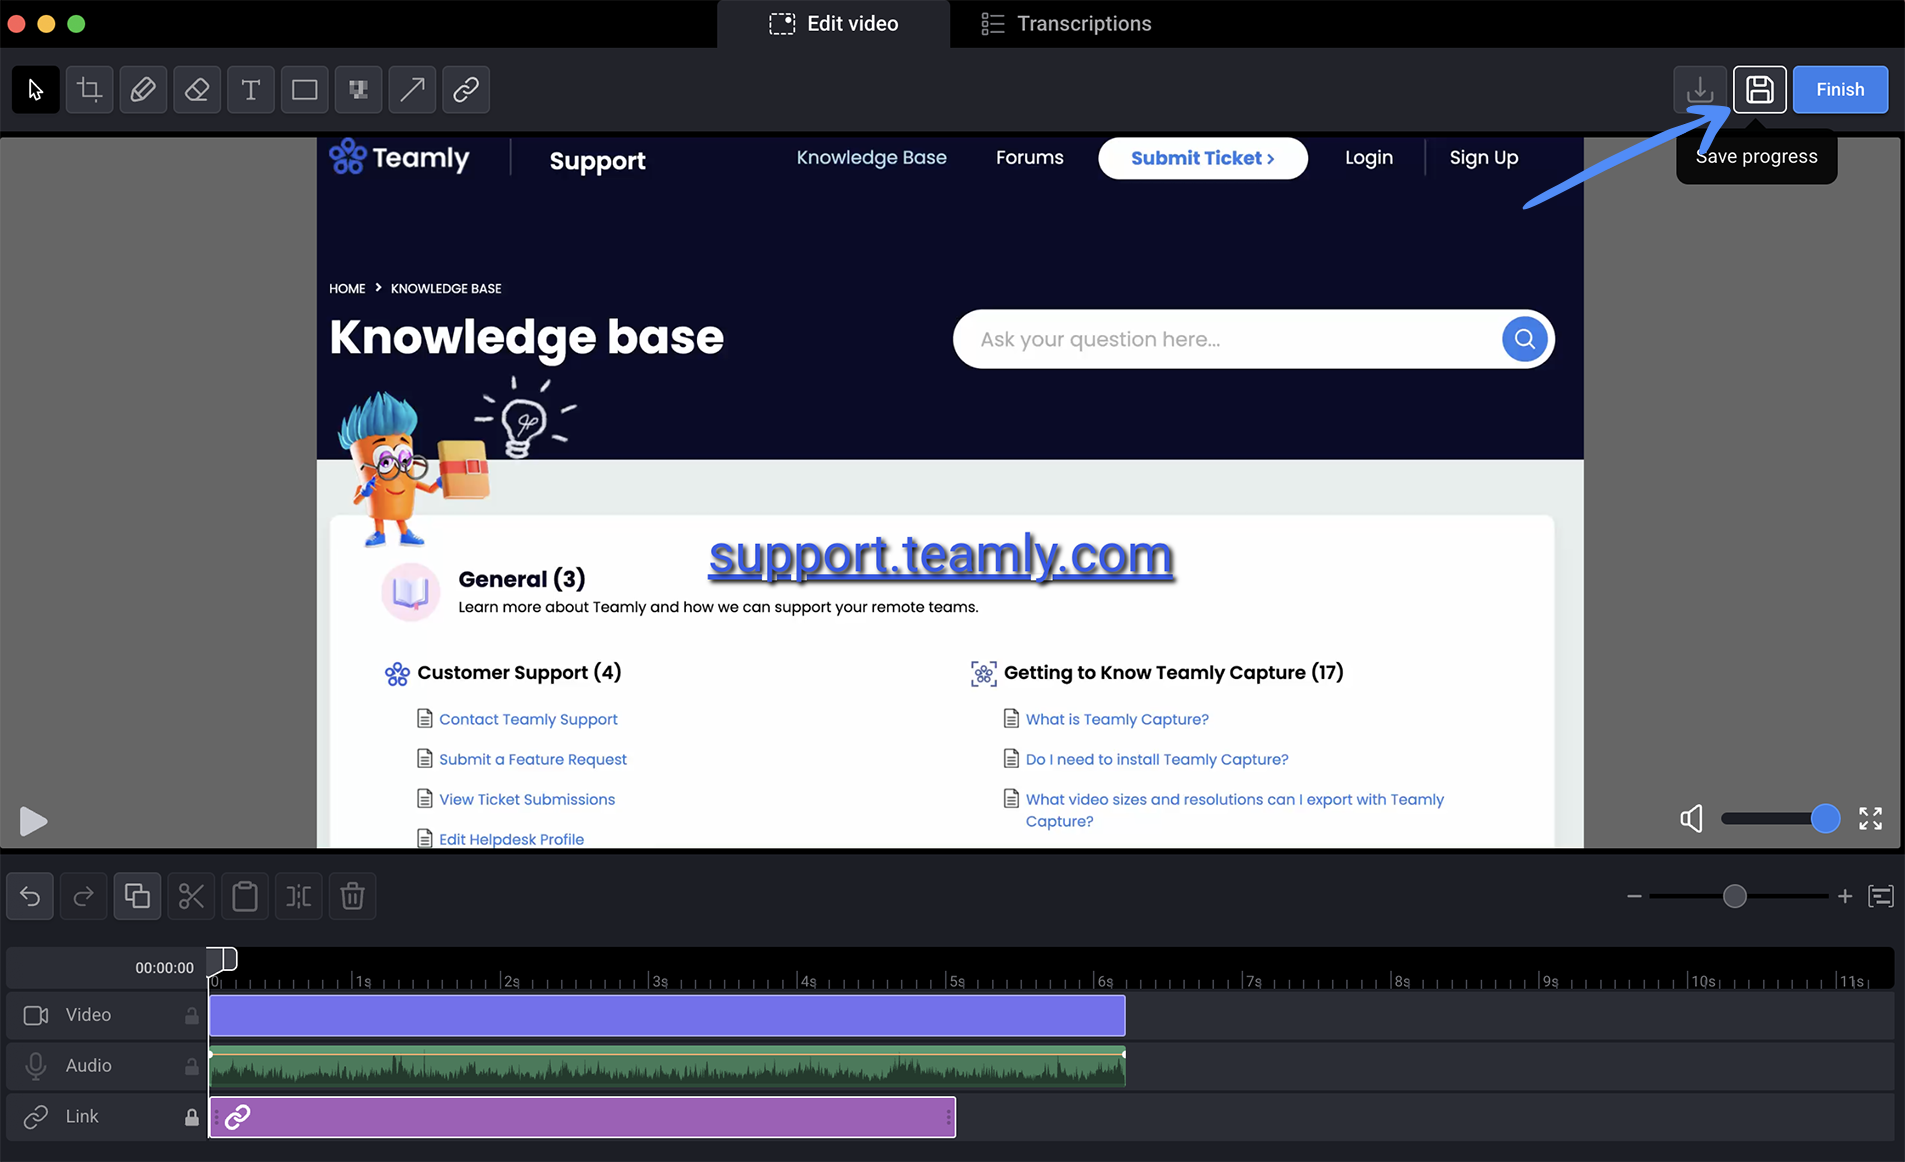Click the clipboard paste icon

(x=245, y=896)
